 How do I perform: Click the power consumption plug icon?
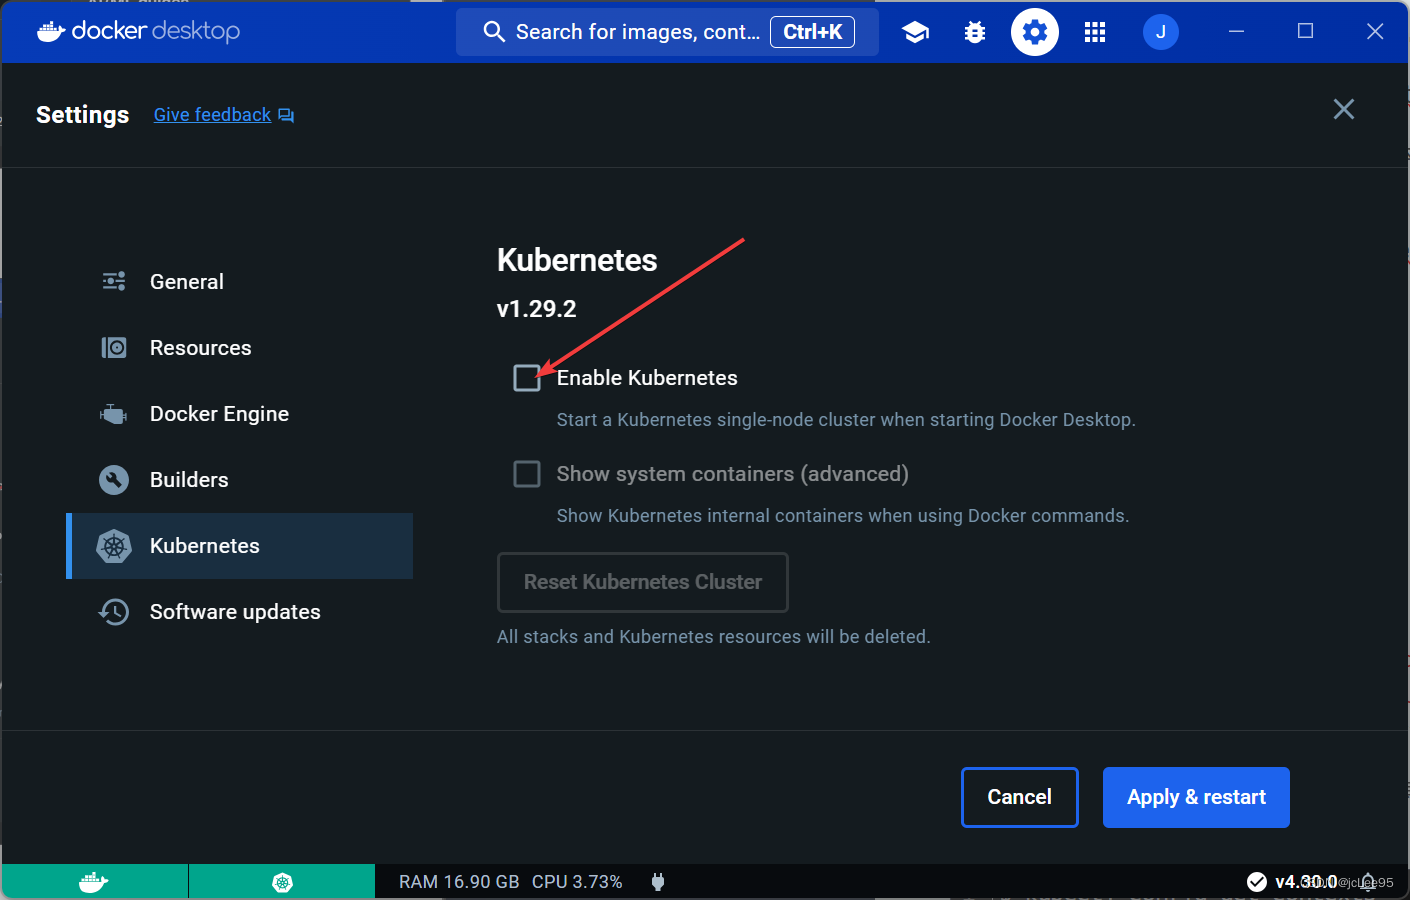[658, 881]
